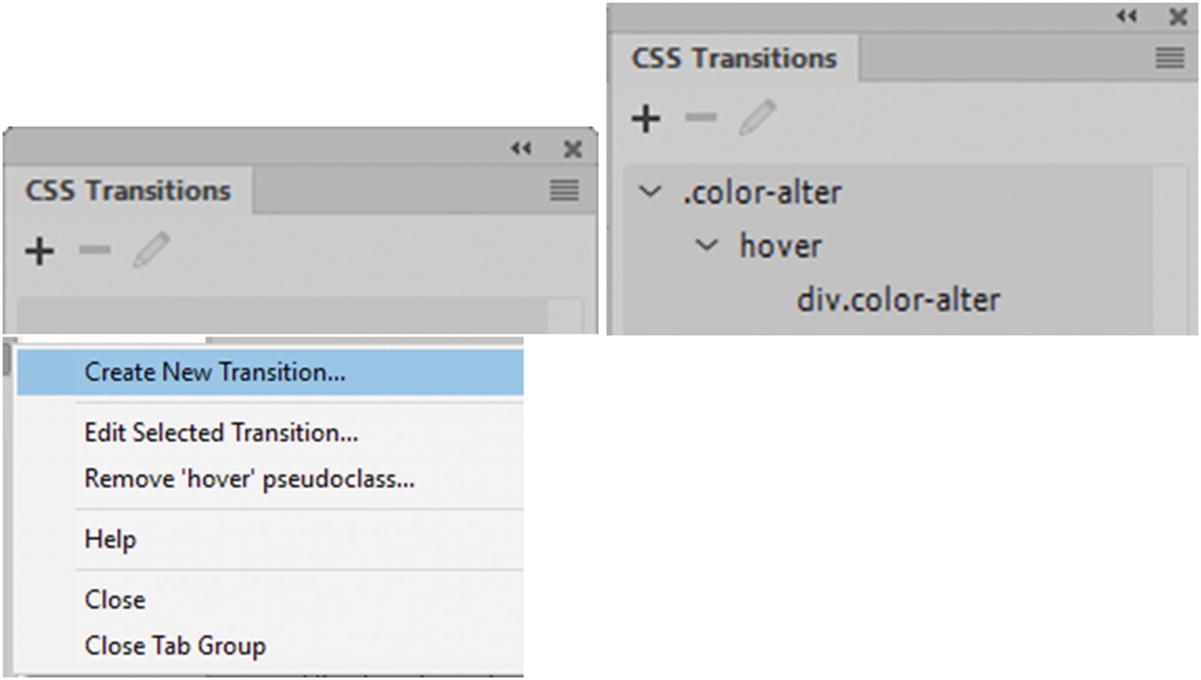Click the pencil edit icon in the left panel
This screenshot has height=680, width=1201.
coord(151,250)
